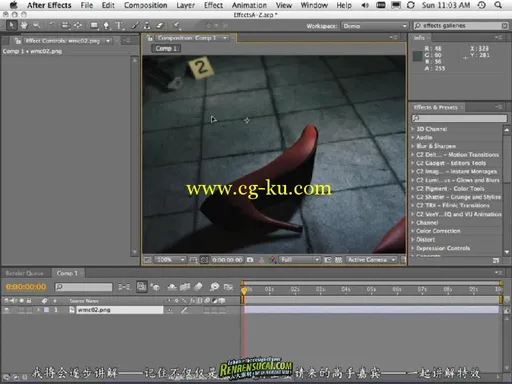This screenshot has height=384, width=512.
Task: Select the Eraser tool
Action: [x=160, y=25]
